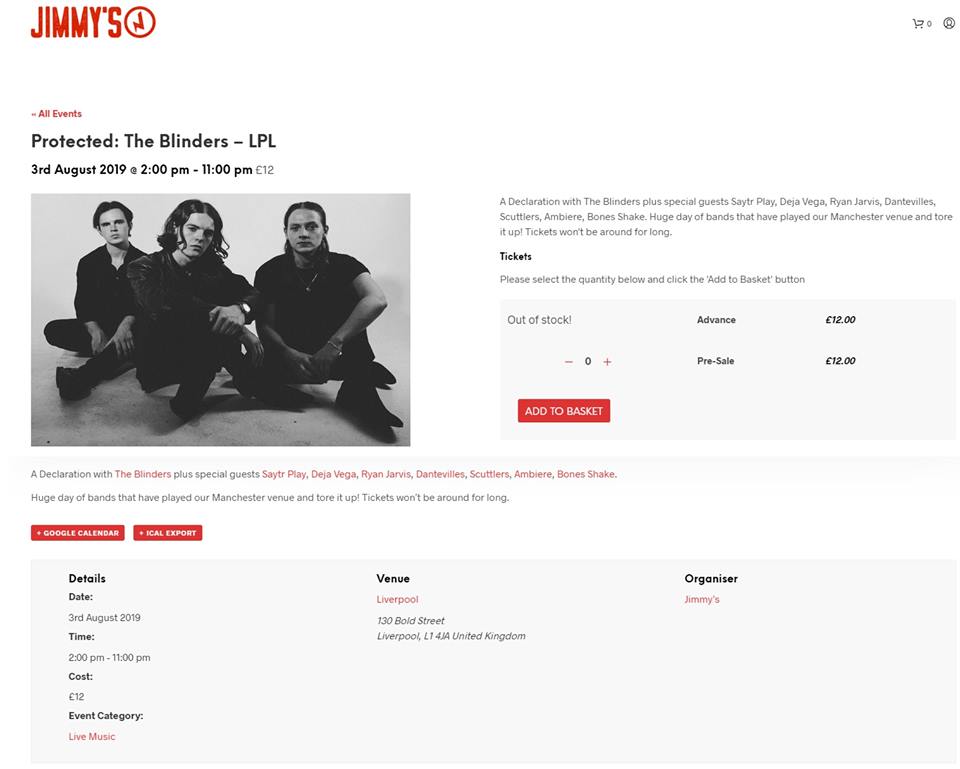Open the Liverpool venue link
The image size is (960, 769).
(397, 600)
